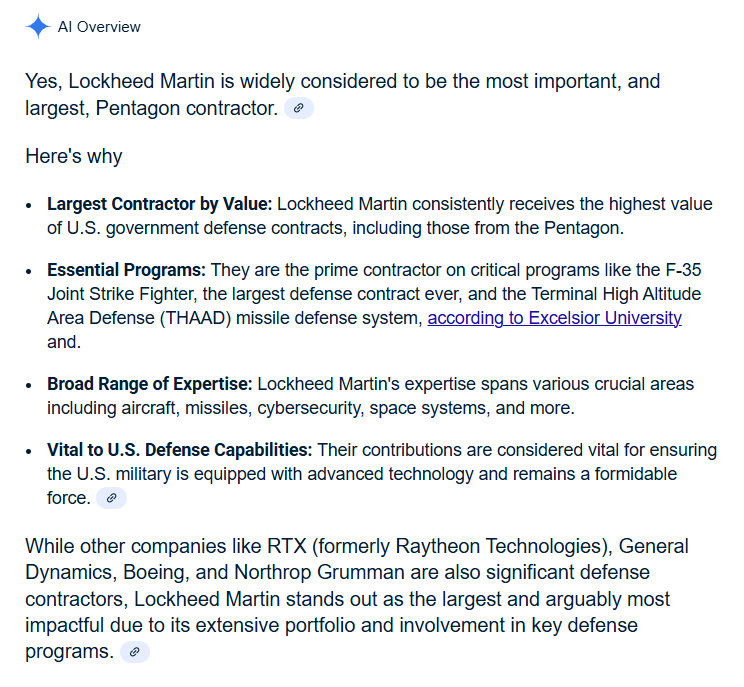Click the "Largest Contractor by Value:" bold heading
The width and height of the screenshot is (744, 687).
(159, 204)
